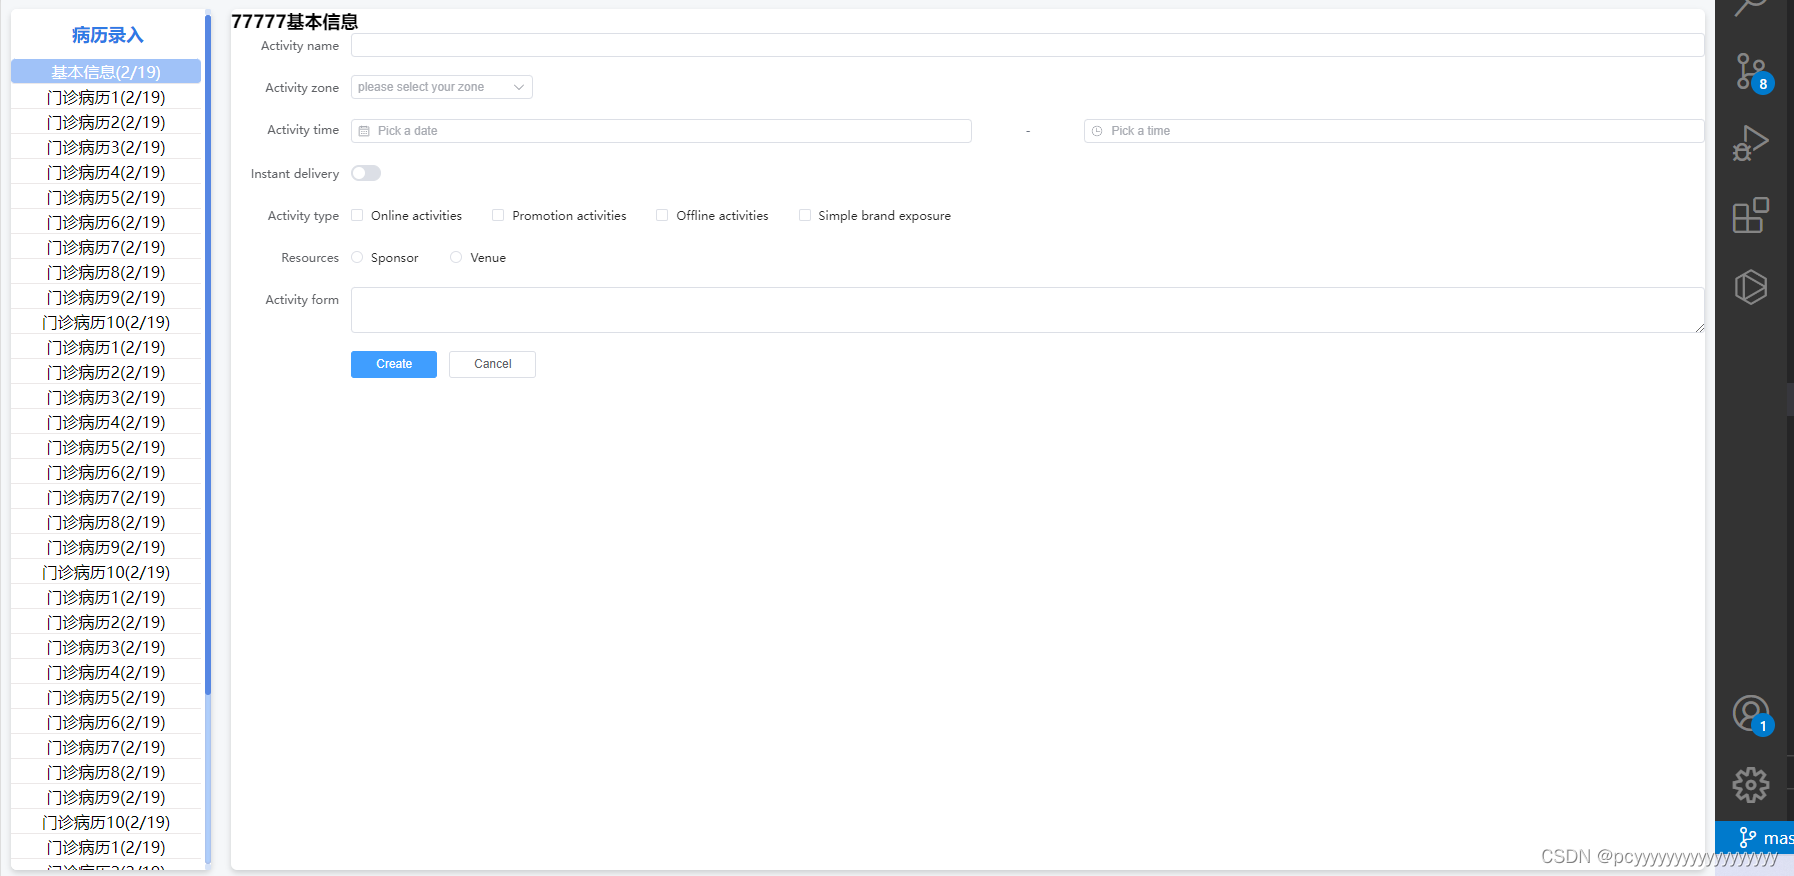This screenshot has width=1794, height=876.
Task: Open the topmost 门诊病历10(2/19) menu entry
Action: pos(106,322)
